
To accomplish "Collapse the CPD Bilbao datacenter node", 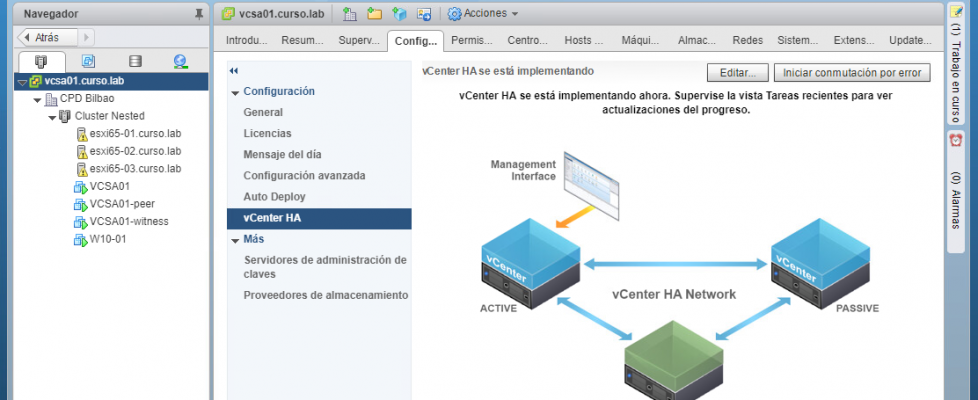I will (x=37, y=99).
